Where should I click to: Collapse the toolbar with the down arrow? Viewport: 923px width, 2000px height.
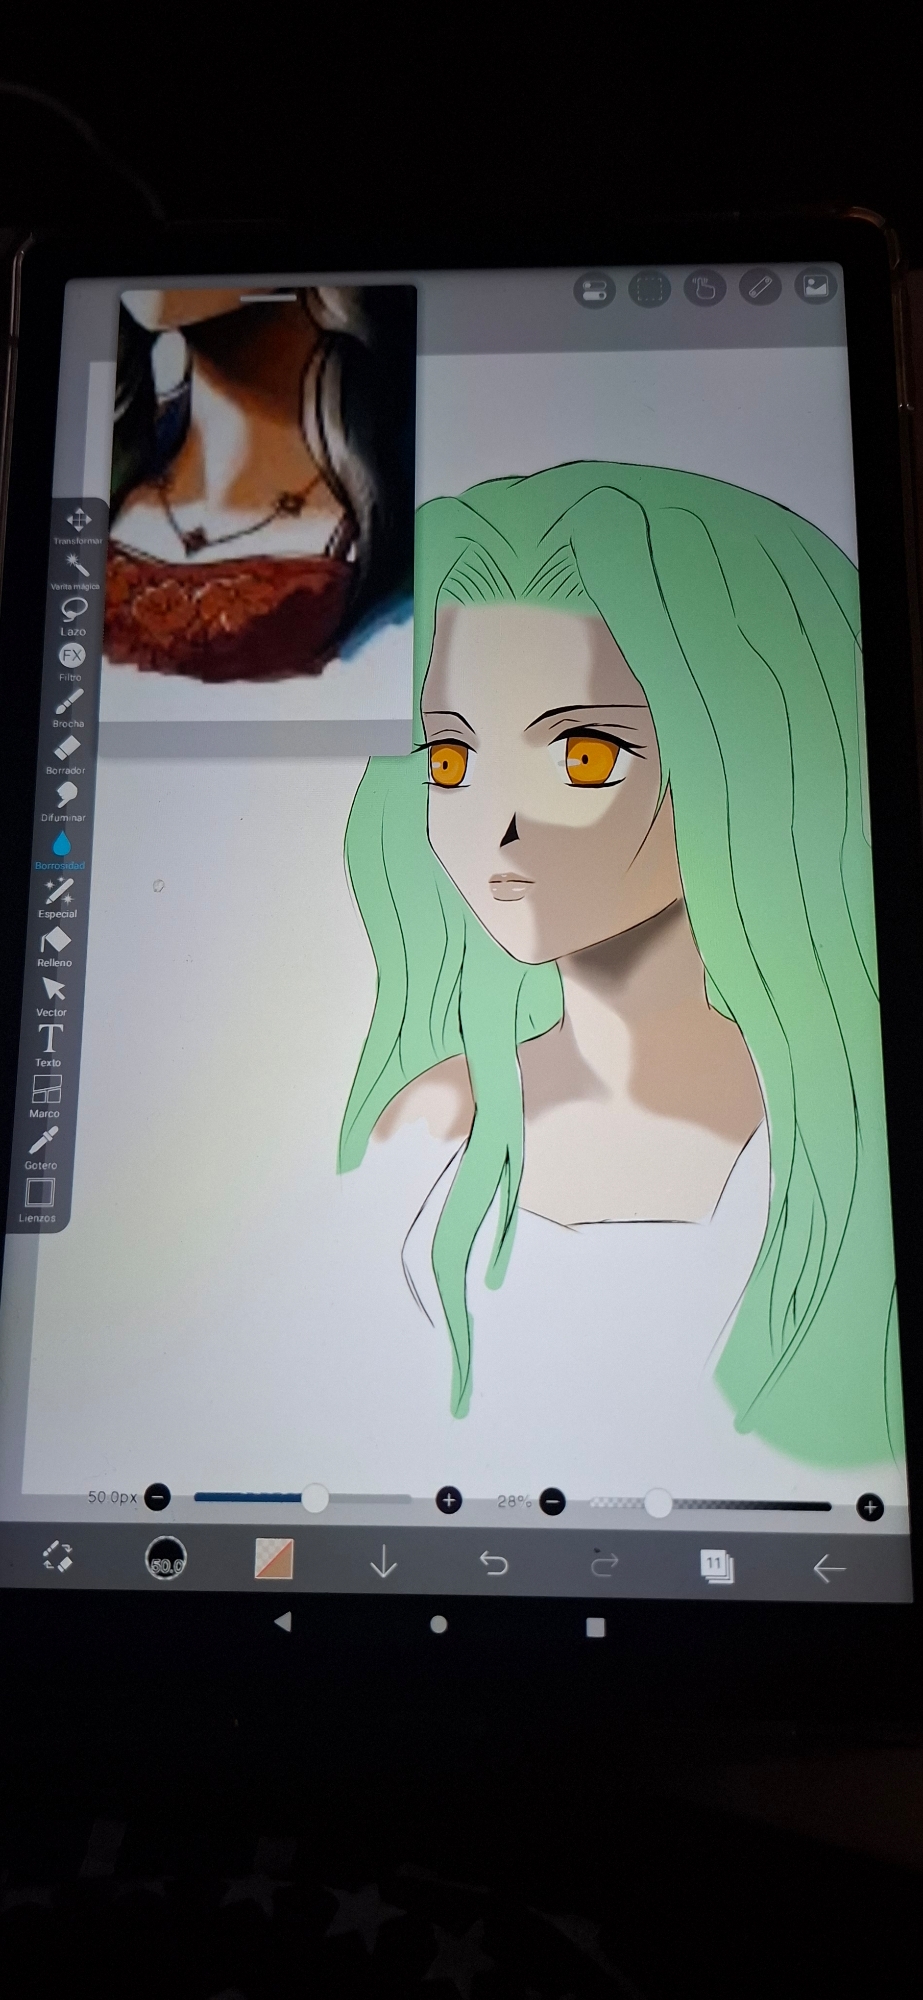(x=383, y=1562)
